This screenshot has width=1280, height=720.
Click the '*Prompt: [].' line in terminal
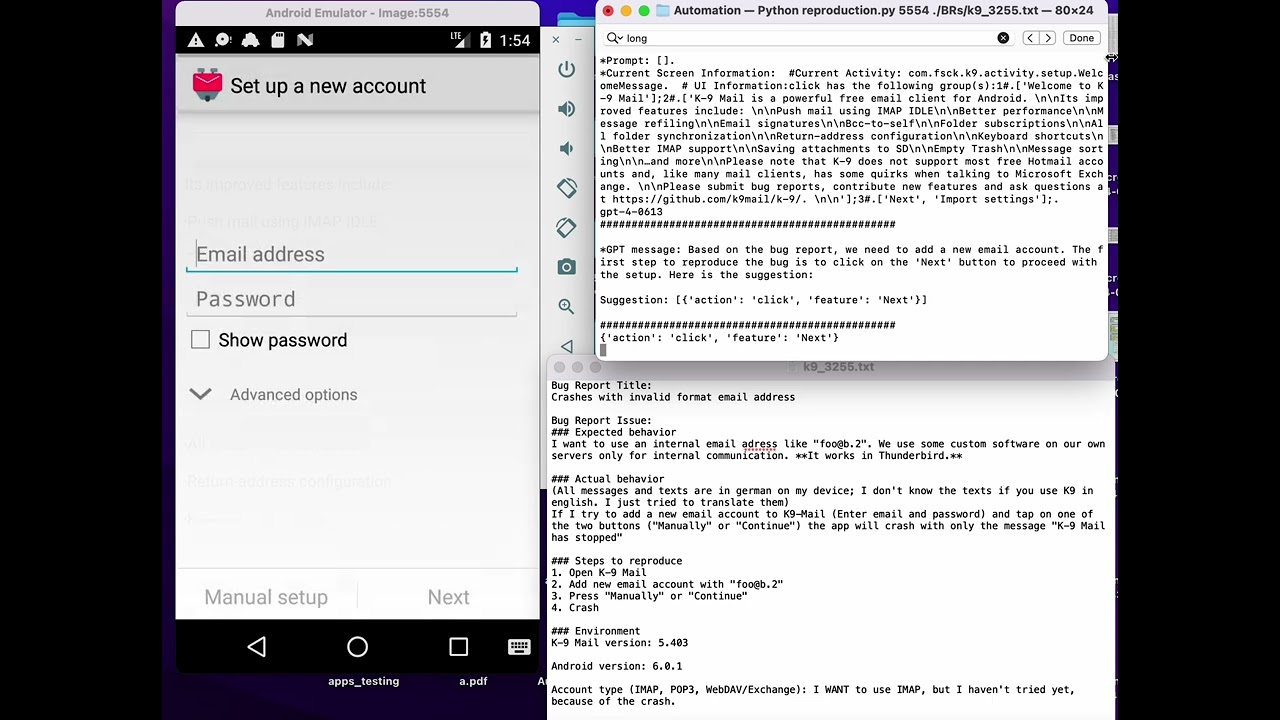tap(638, 61)
